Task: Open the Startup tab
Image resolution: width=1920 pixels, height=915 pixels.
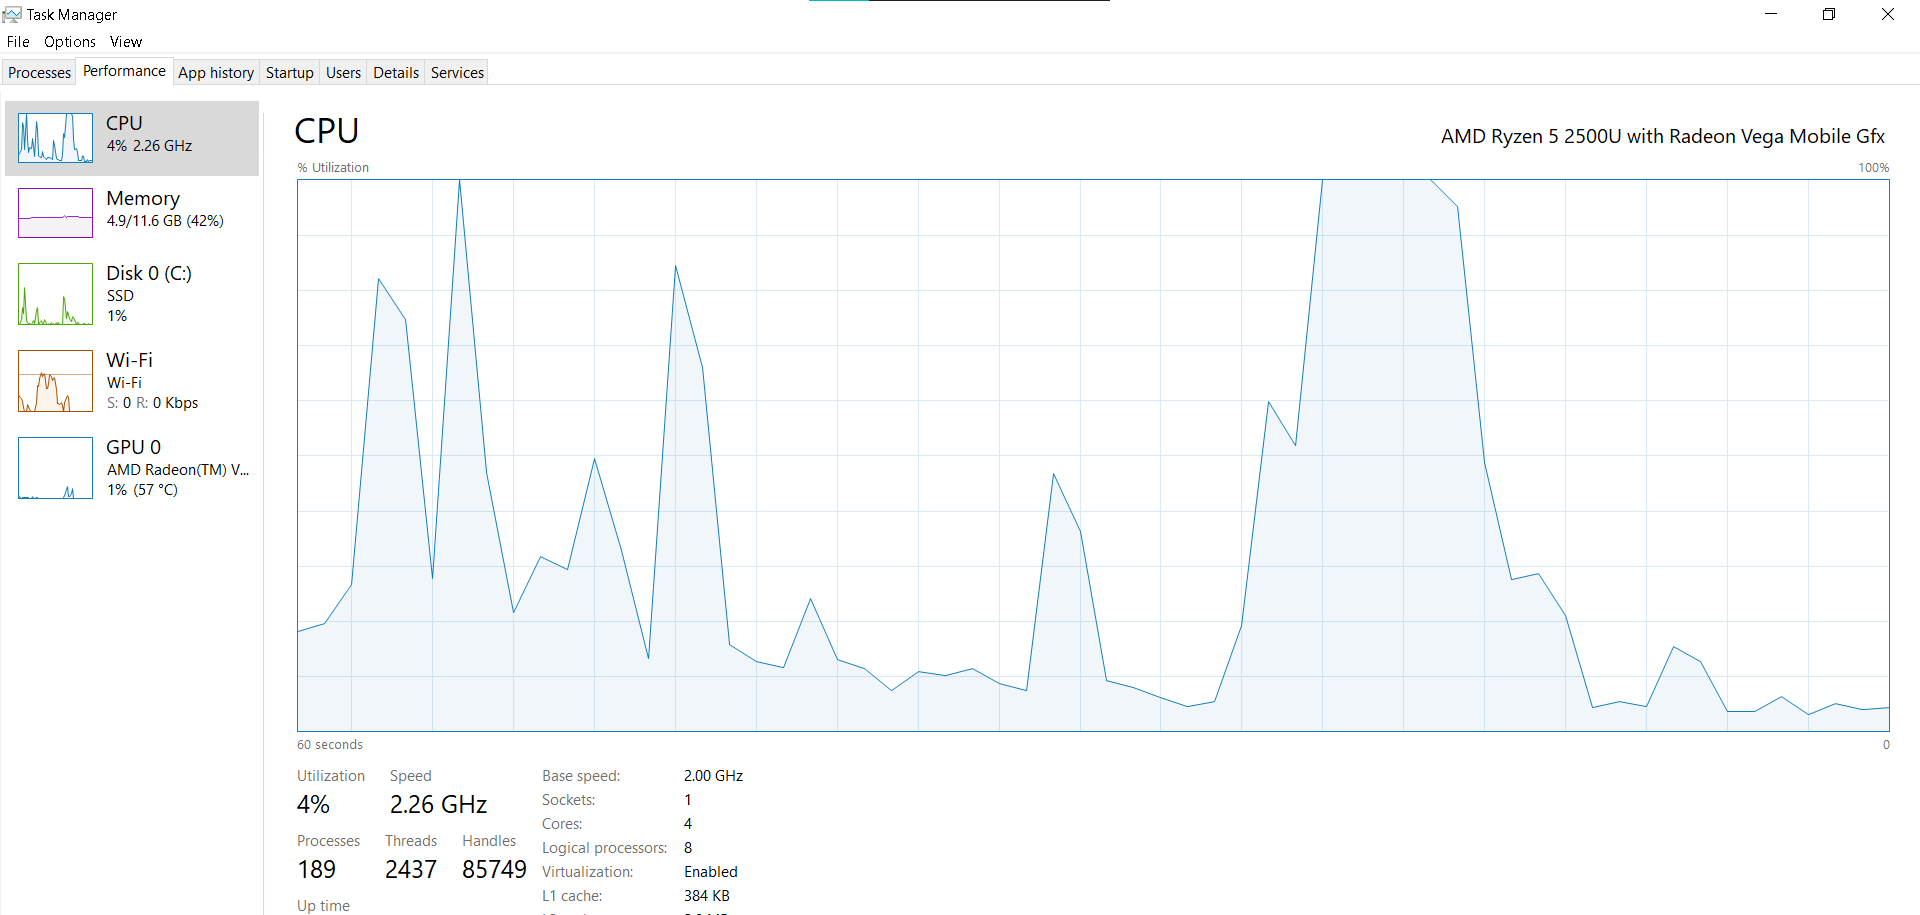Action: click(x=290, y=73)
